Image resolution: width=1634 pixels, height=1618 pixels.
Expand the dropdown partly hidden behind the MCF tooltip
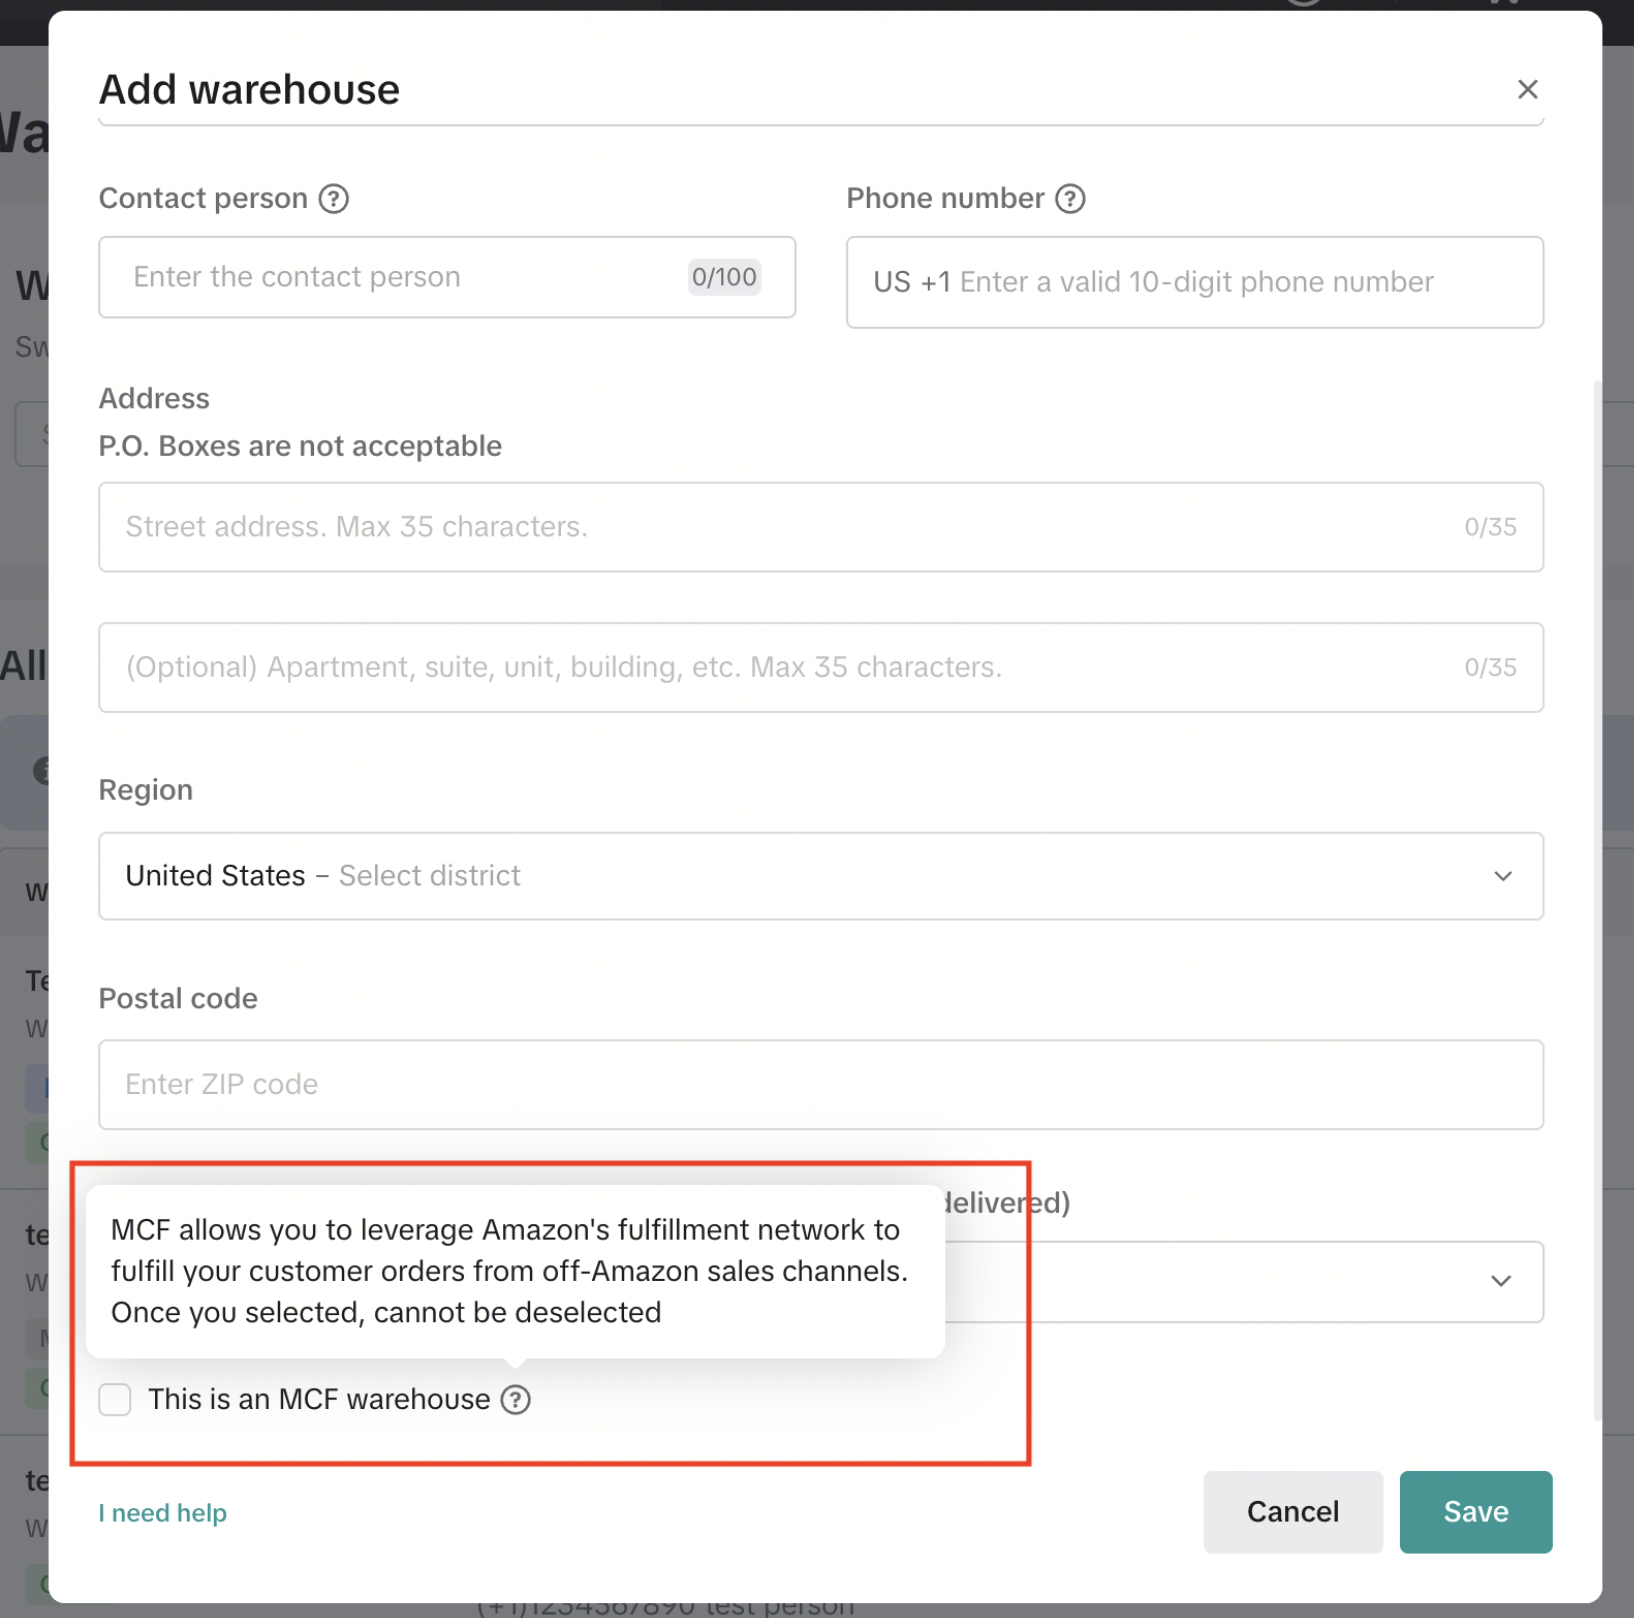[1499, 1281]
